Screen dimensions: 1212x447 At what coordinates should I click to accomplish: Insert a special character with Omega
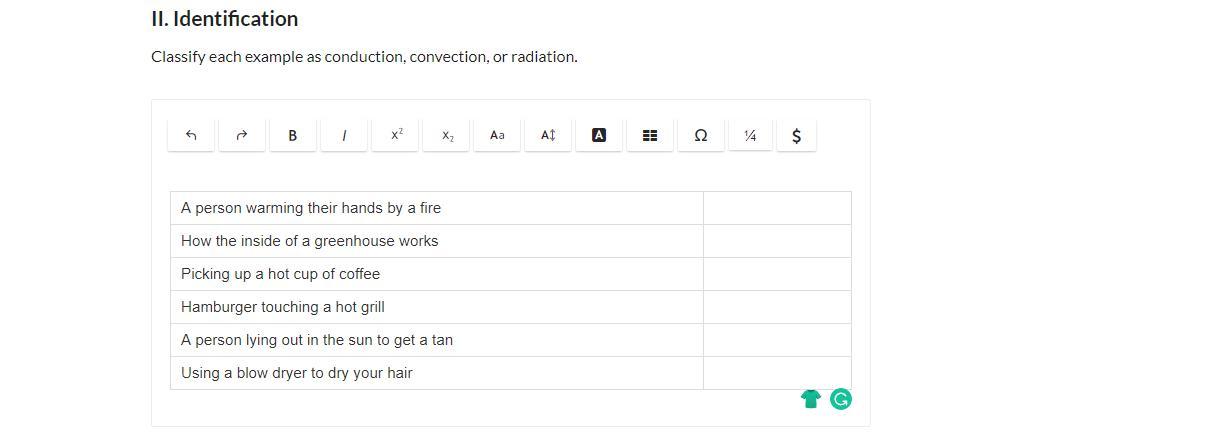coord(701,135)
